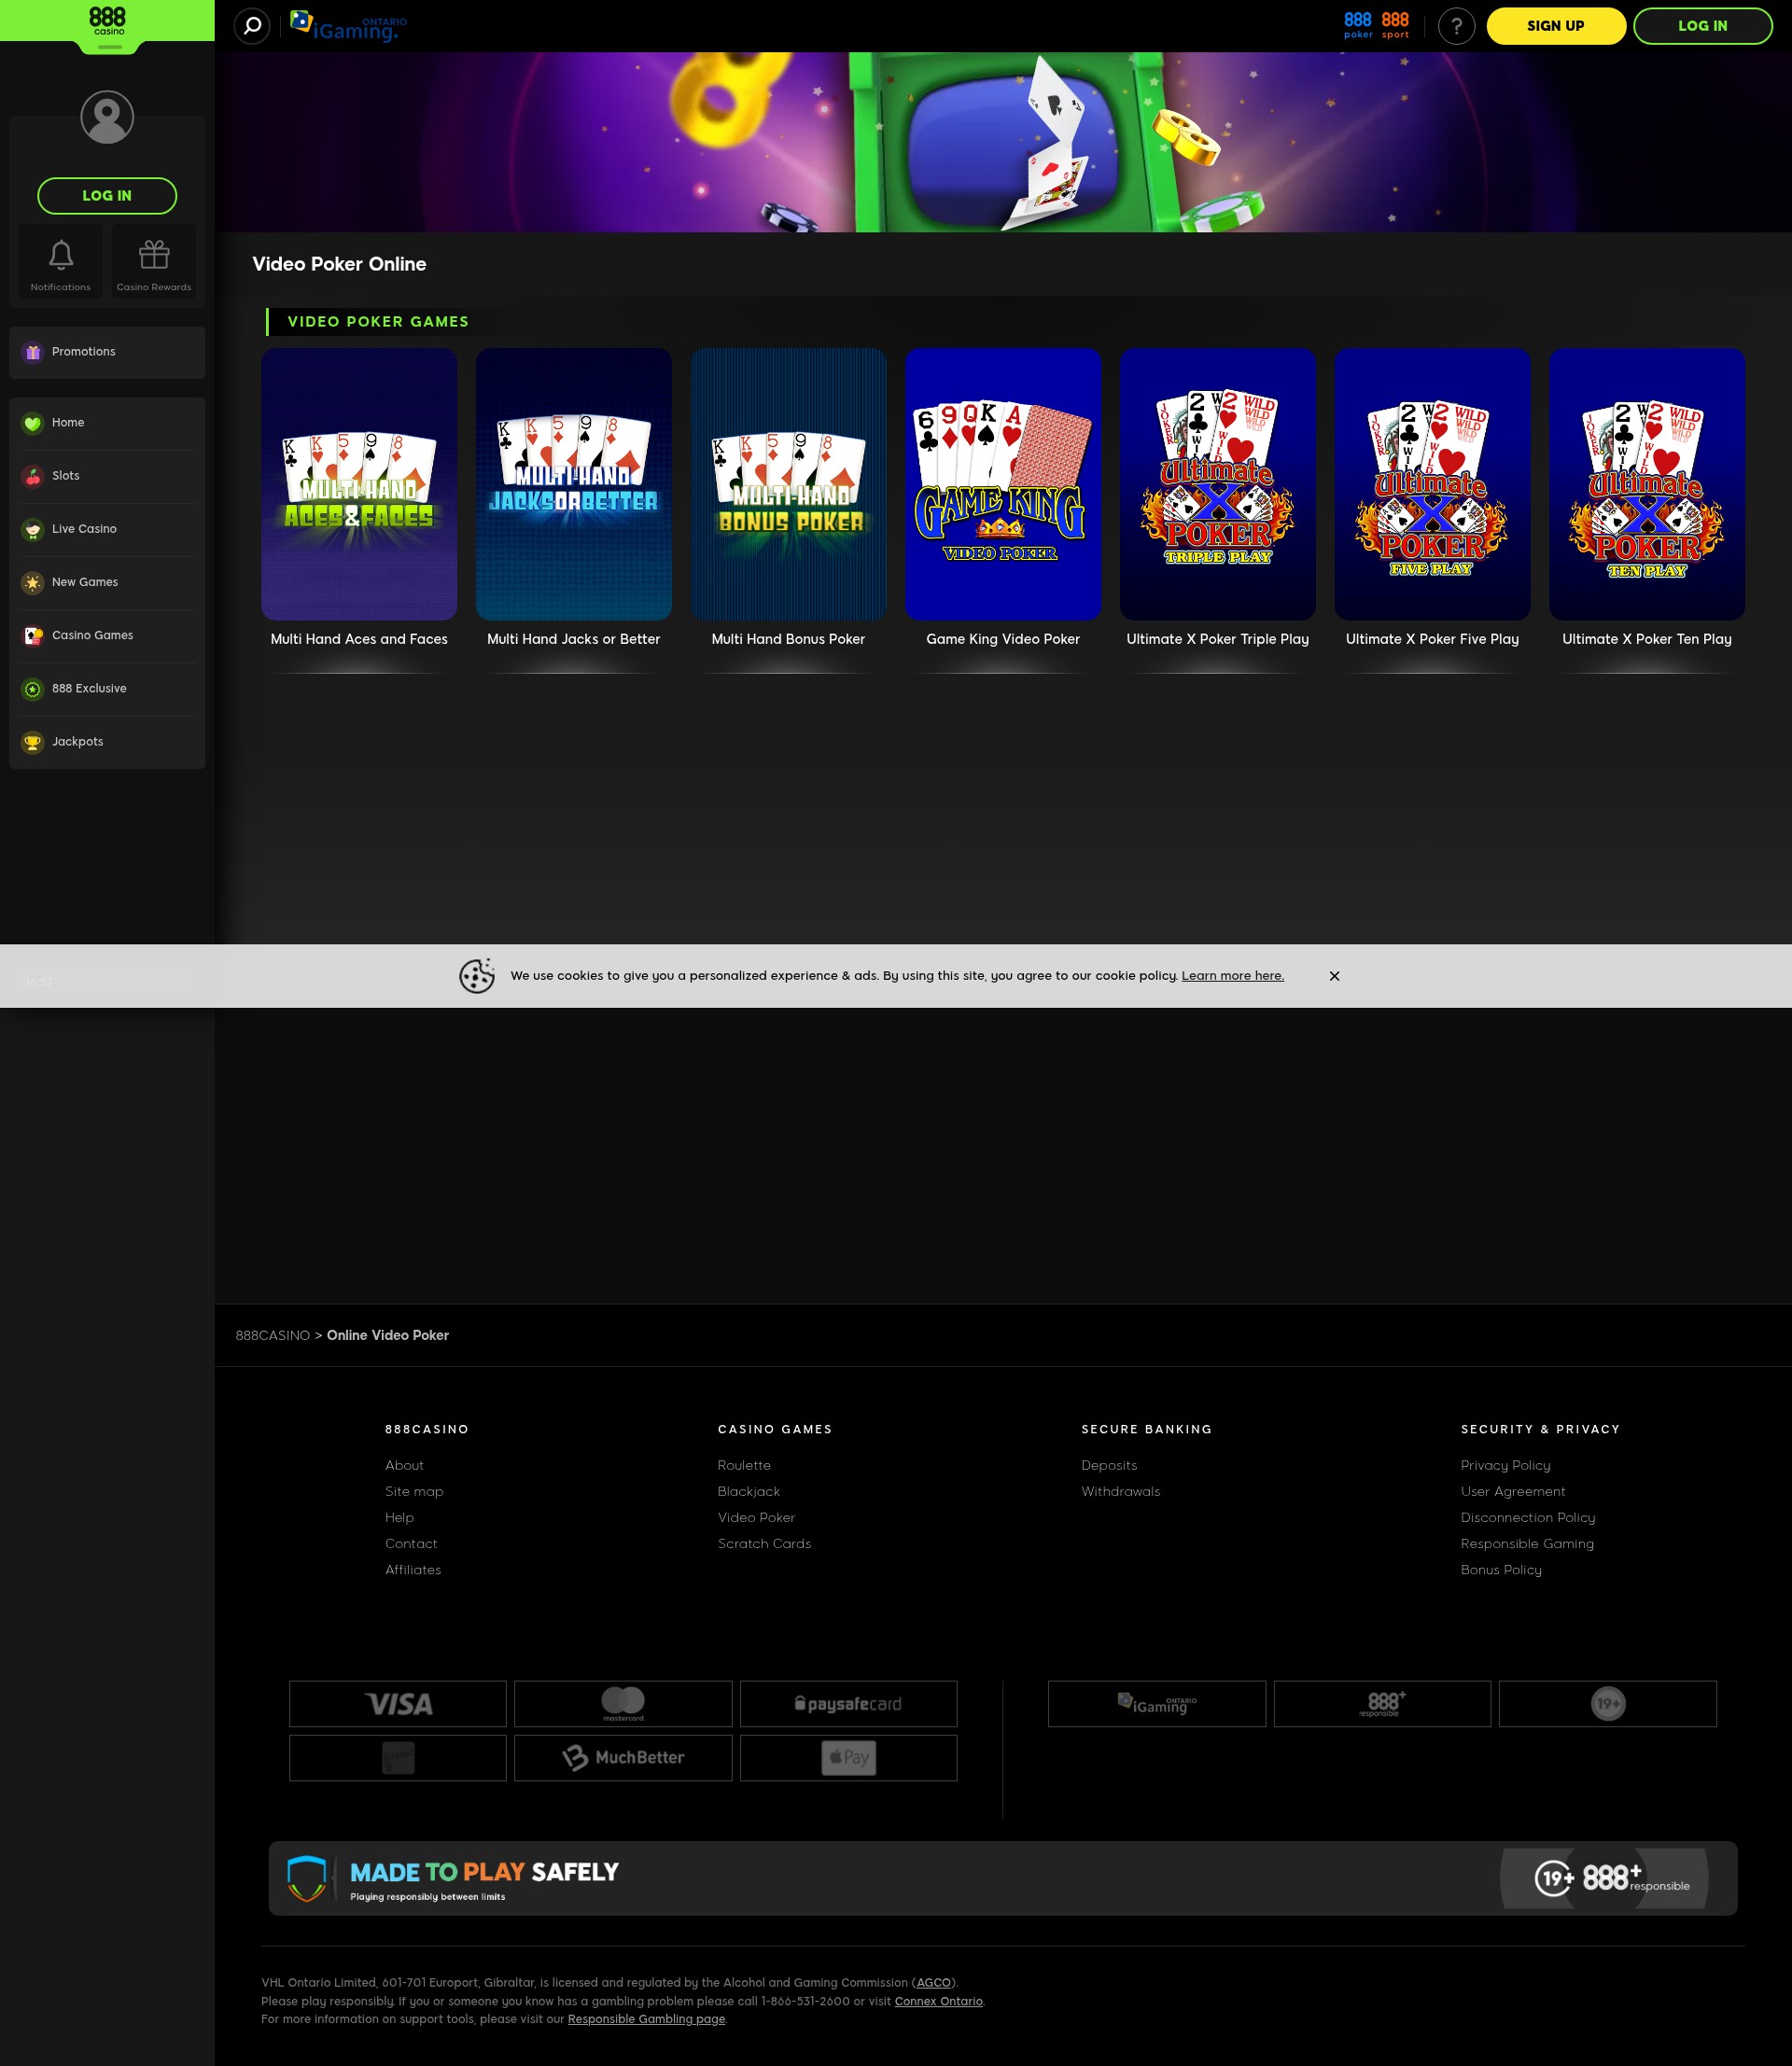Open the Withdrawals footer link
This screenshot has height=2066, width=1792.
tap(1121, 1491)
